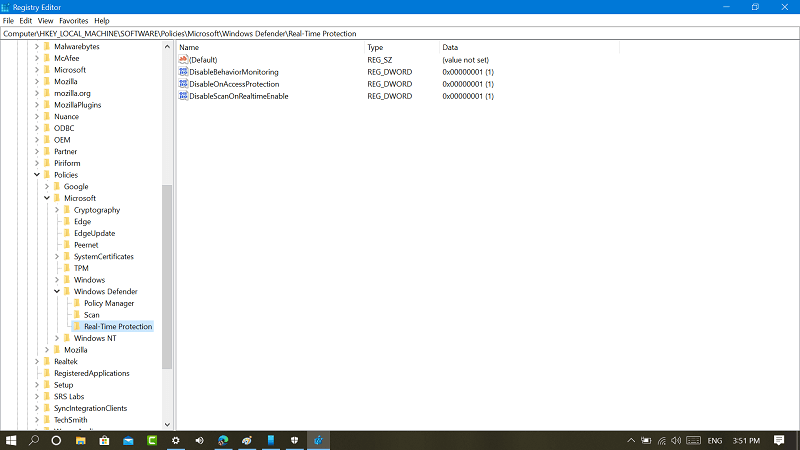This screenshot has height=450, width=800.
Task: Select the Windows Defender key
Action: (x=106, y=291)
